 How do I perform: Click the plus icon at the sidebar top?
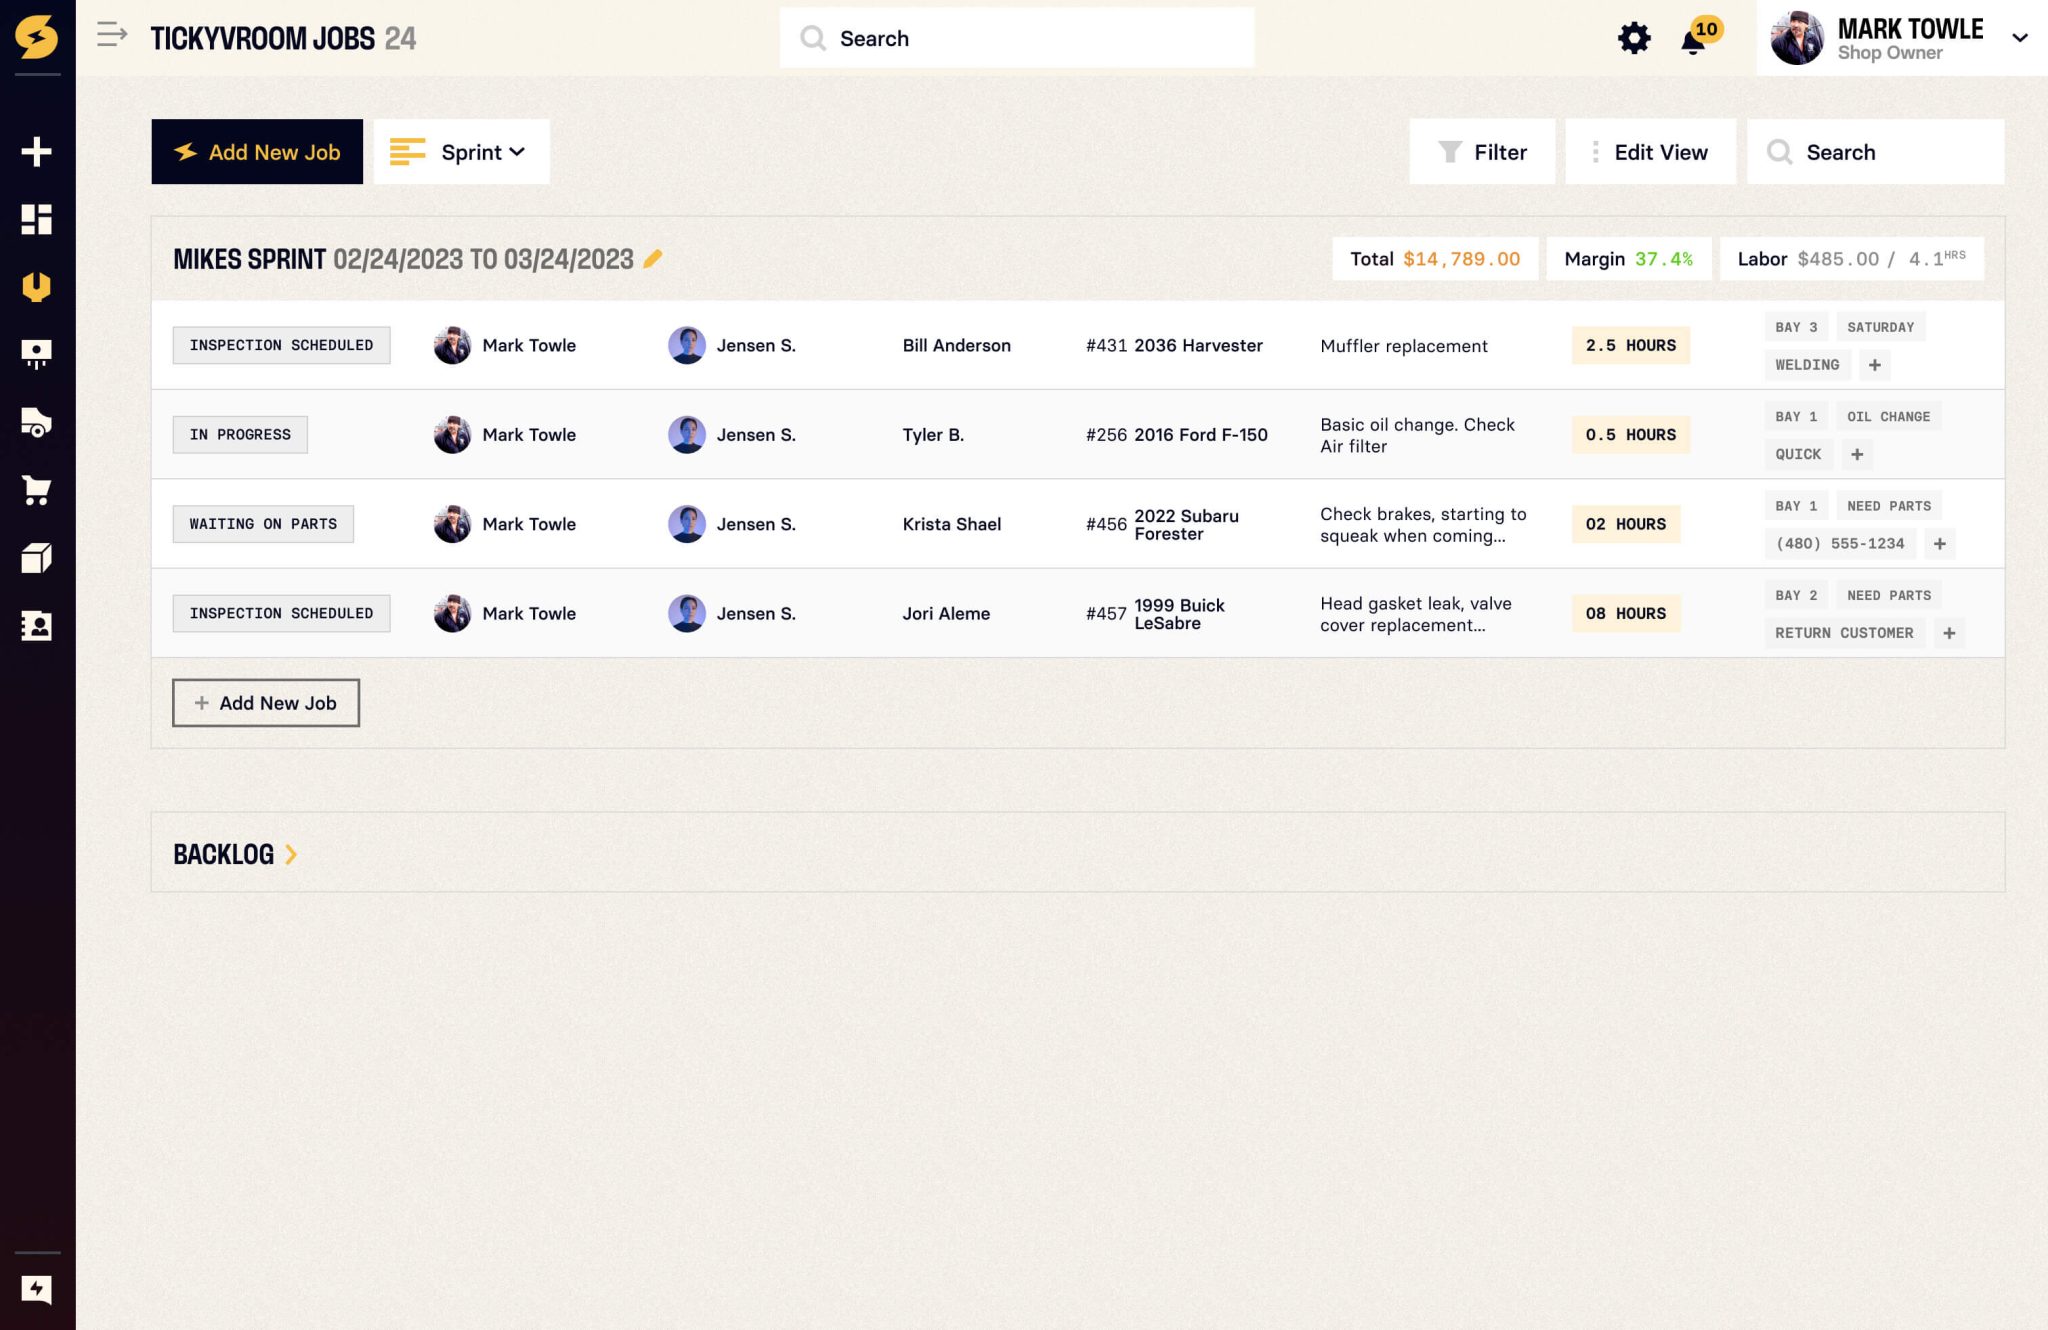click(x=38, y=151)
